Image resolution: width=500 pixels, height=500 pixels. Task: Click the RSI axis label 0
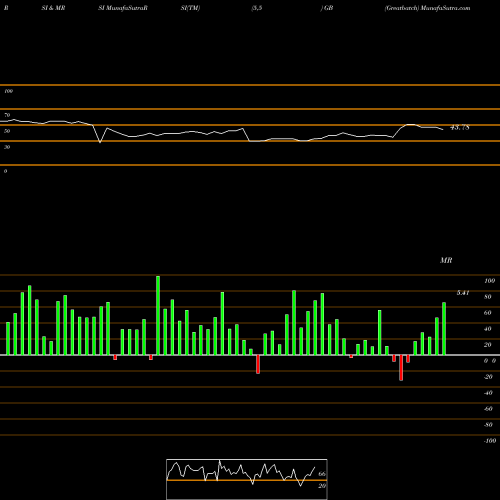[5, 171]
